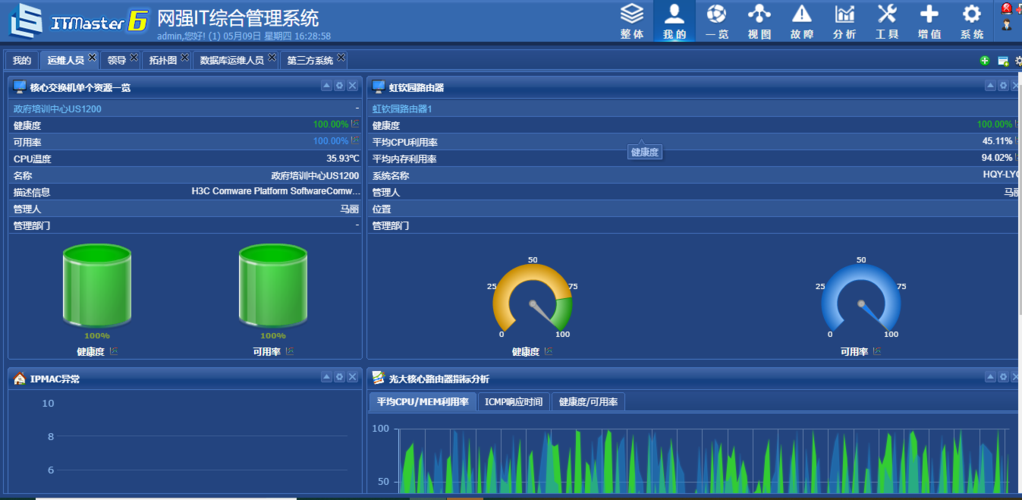Viewport: 1022px width, 500px height.
Task: Click the orange 健康度 gauge dial
Action: pyautogui.click(x=532, y=300)
